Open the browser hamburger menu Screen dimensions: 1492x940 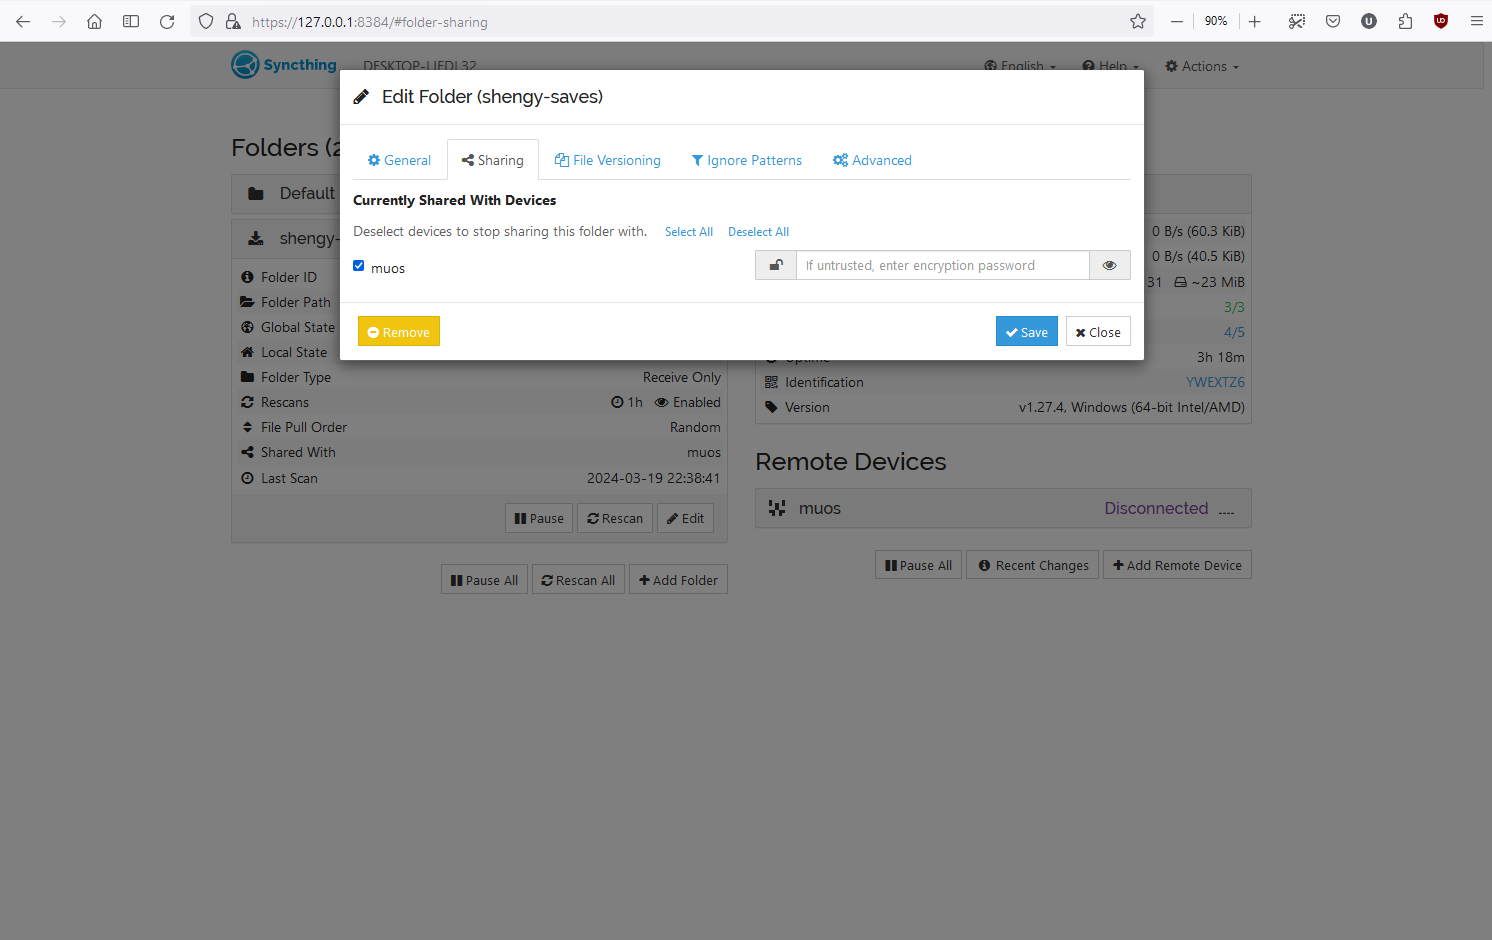(x=1477, y=21)
